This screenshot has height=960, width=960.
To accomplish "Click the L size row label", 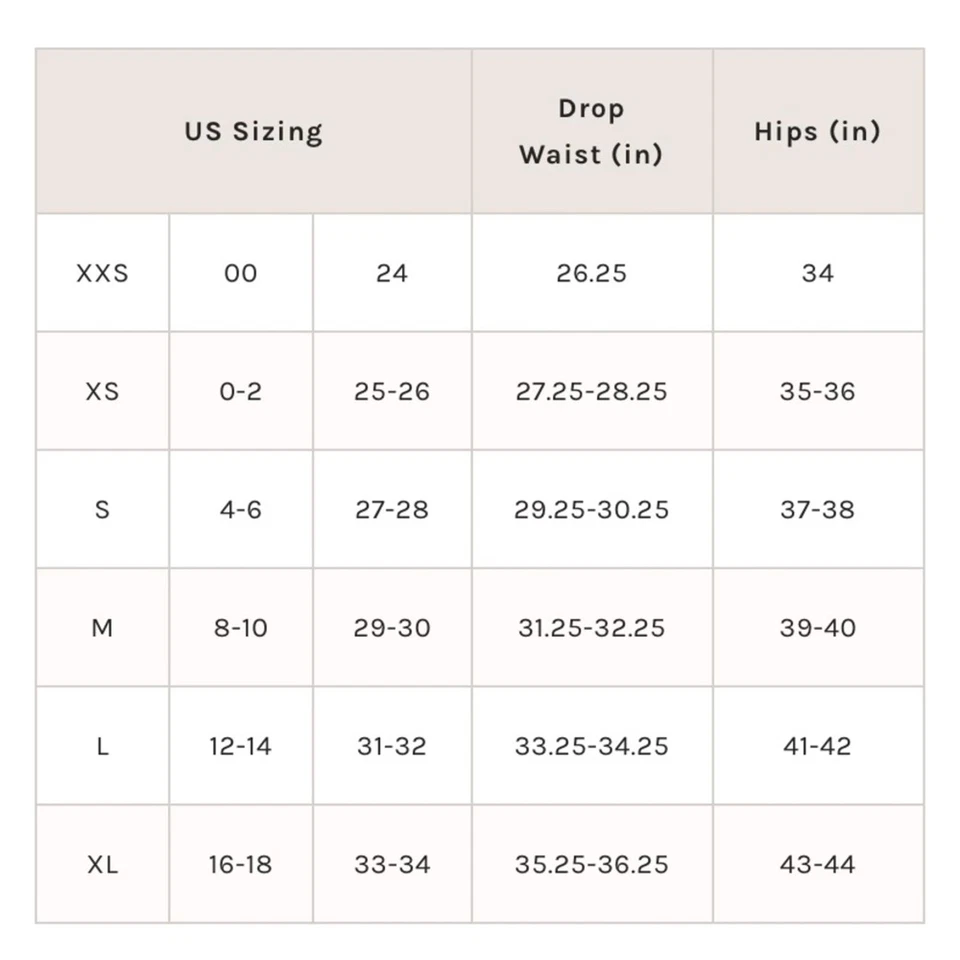I will click(102, 746).
